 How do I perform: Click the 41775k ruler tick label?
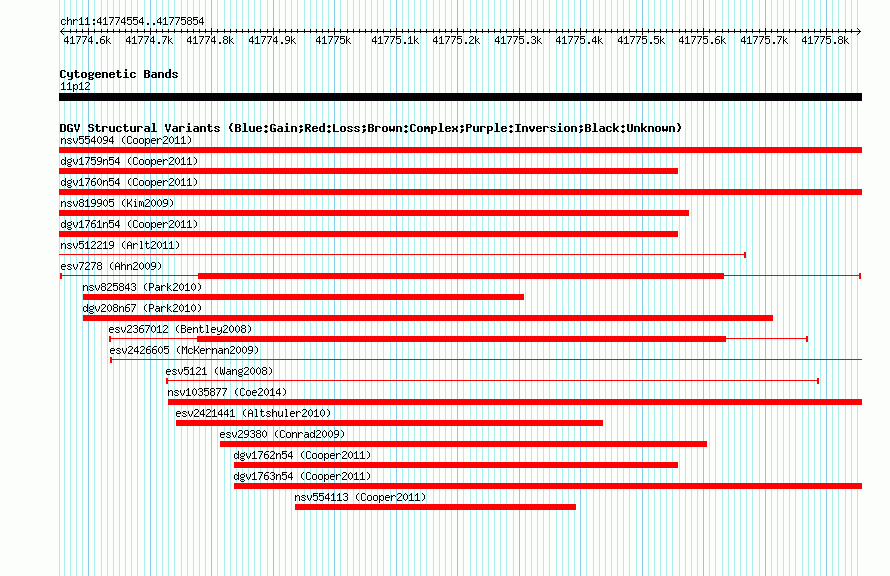(334, 40)
